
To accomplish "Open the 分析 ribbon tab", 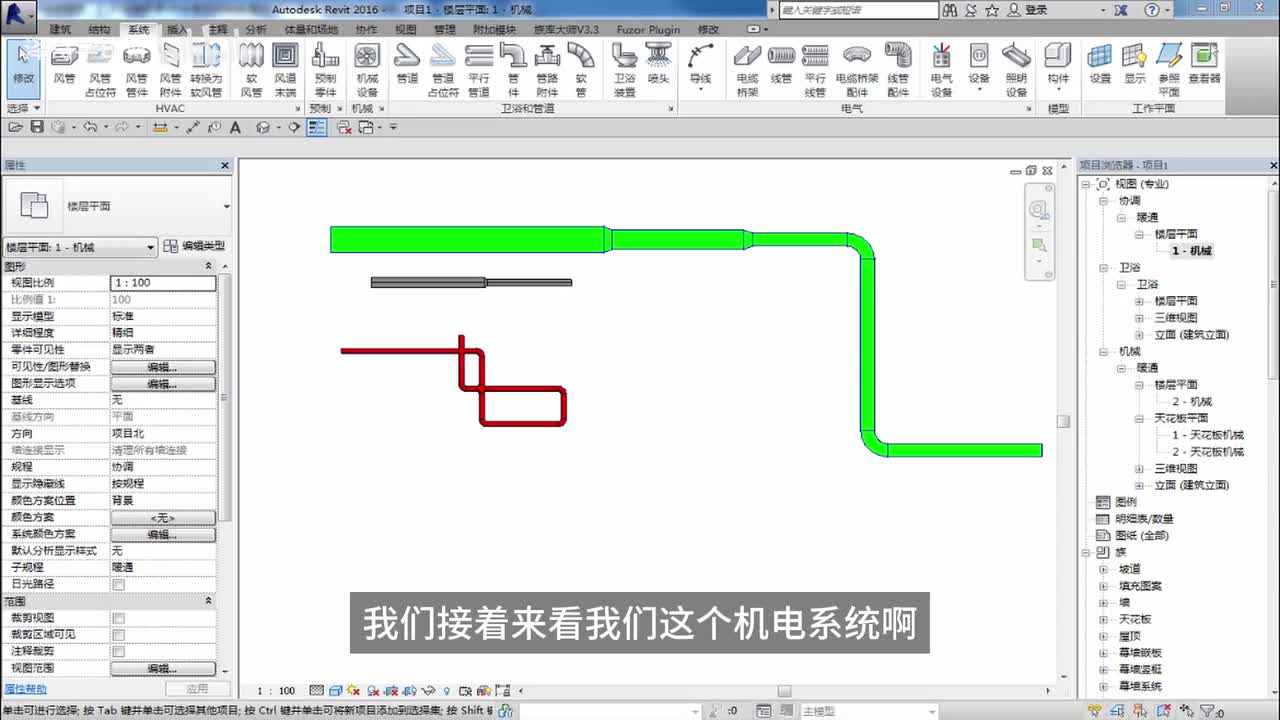I will coord(256,29).
